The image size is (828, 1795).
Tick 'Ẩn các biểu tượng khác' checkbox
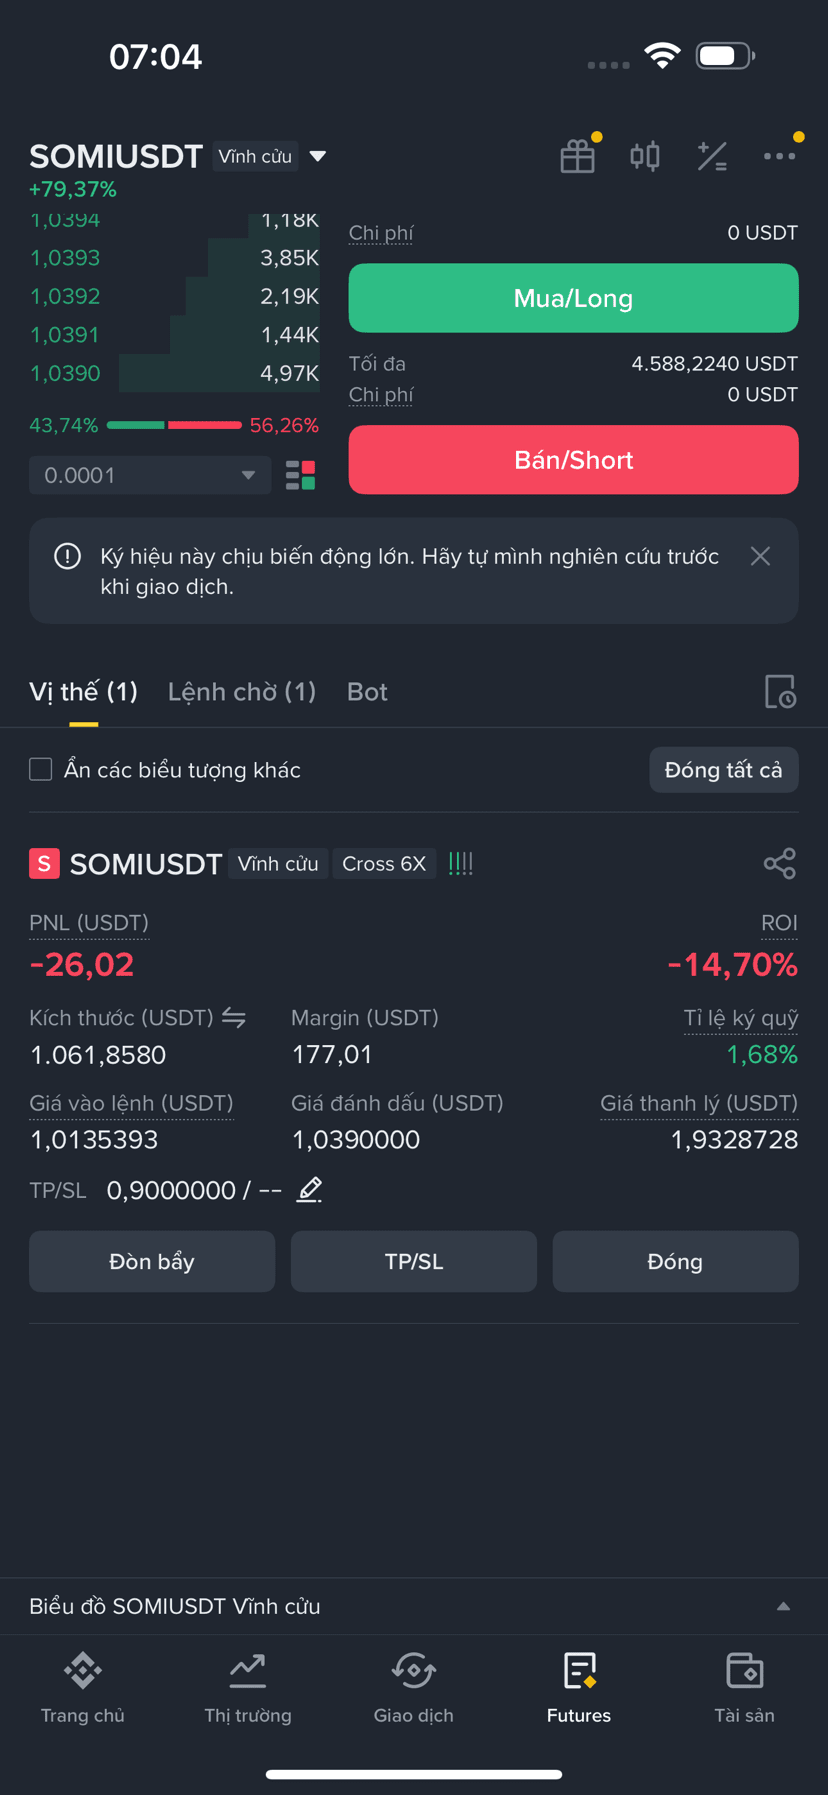(x=41, y=769)
